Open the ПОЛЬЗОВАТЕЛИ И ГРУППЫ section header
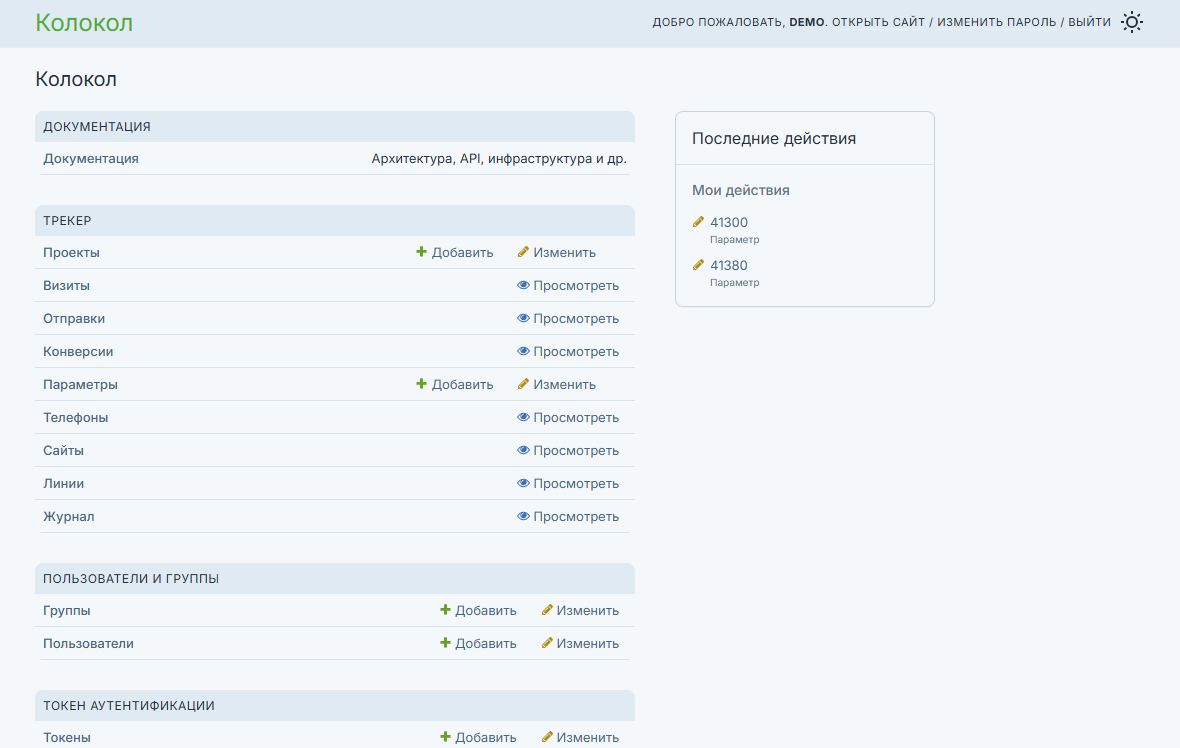Screen dimensions: 1180x748 coord(131,579)
